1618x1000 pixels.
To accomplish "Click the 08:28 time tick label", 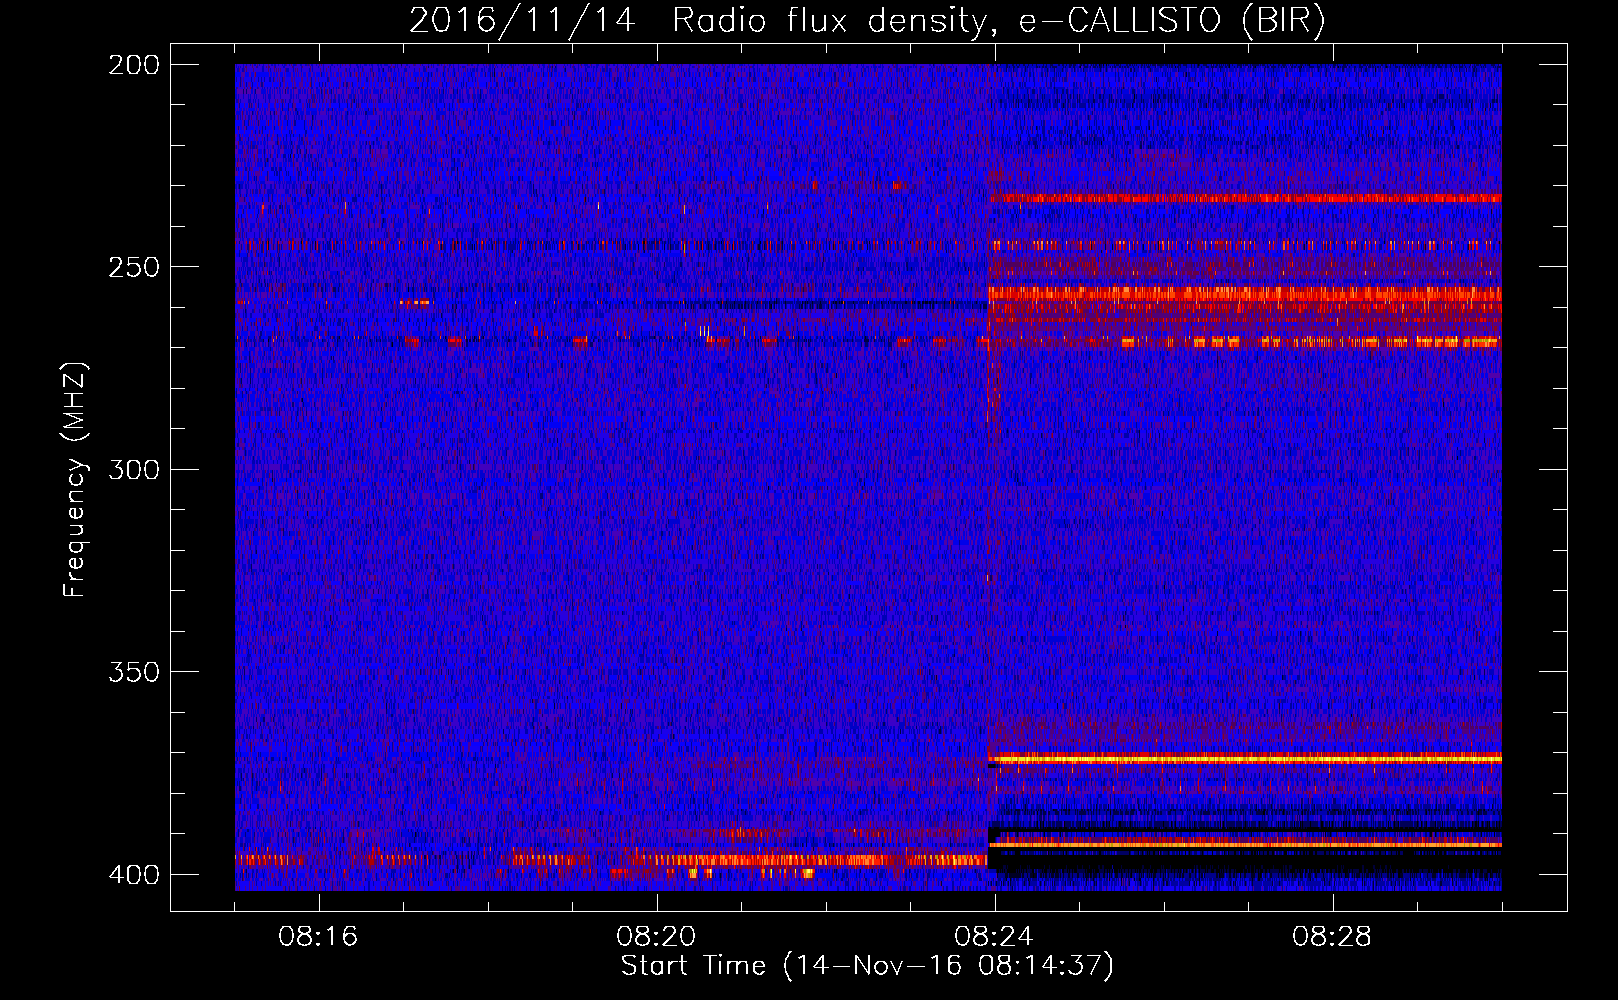I will (x=1332, y=937).
